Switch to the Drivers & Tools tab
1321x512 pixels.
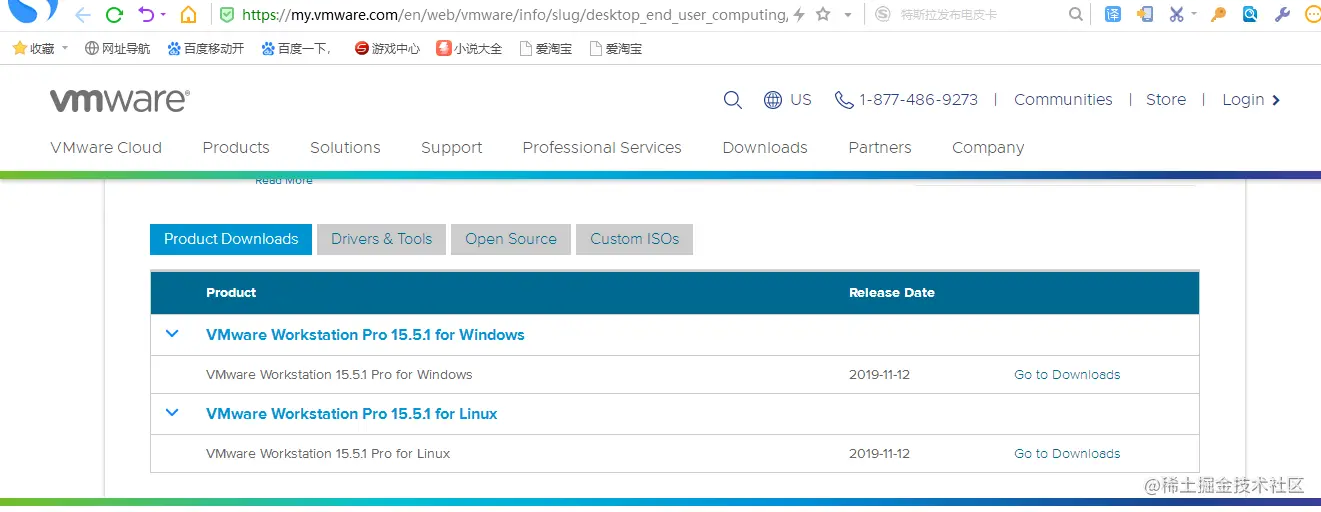(382, 239)
